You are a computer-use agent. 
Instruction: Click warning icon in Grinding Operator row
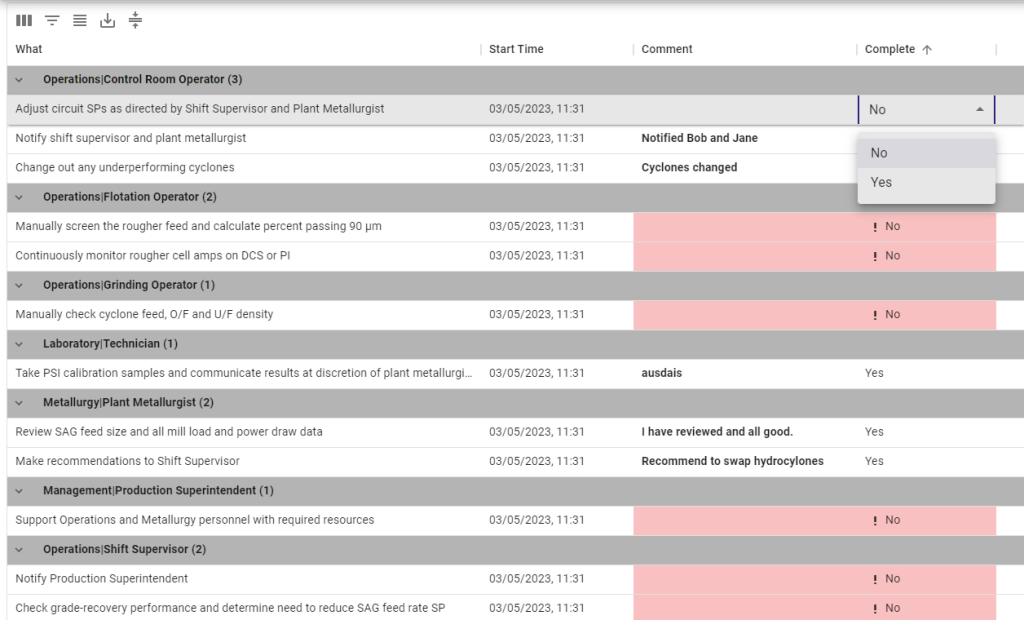coord(875,315)
